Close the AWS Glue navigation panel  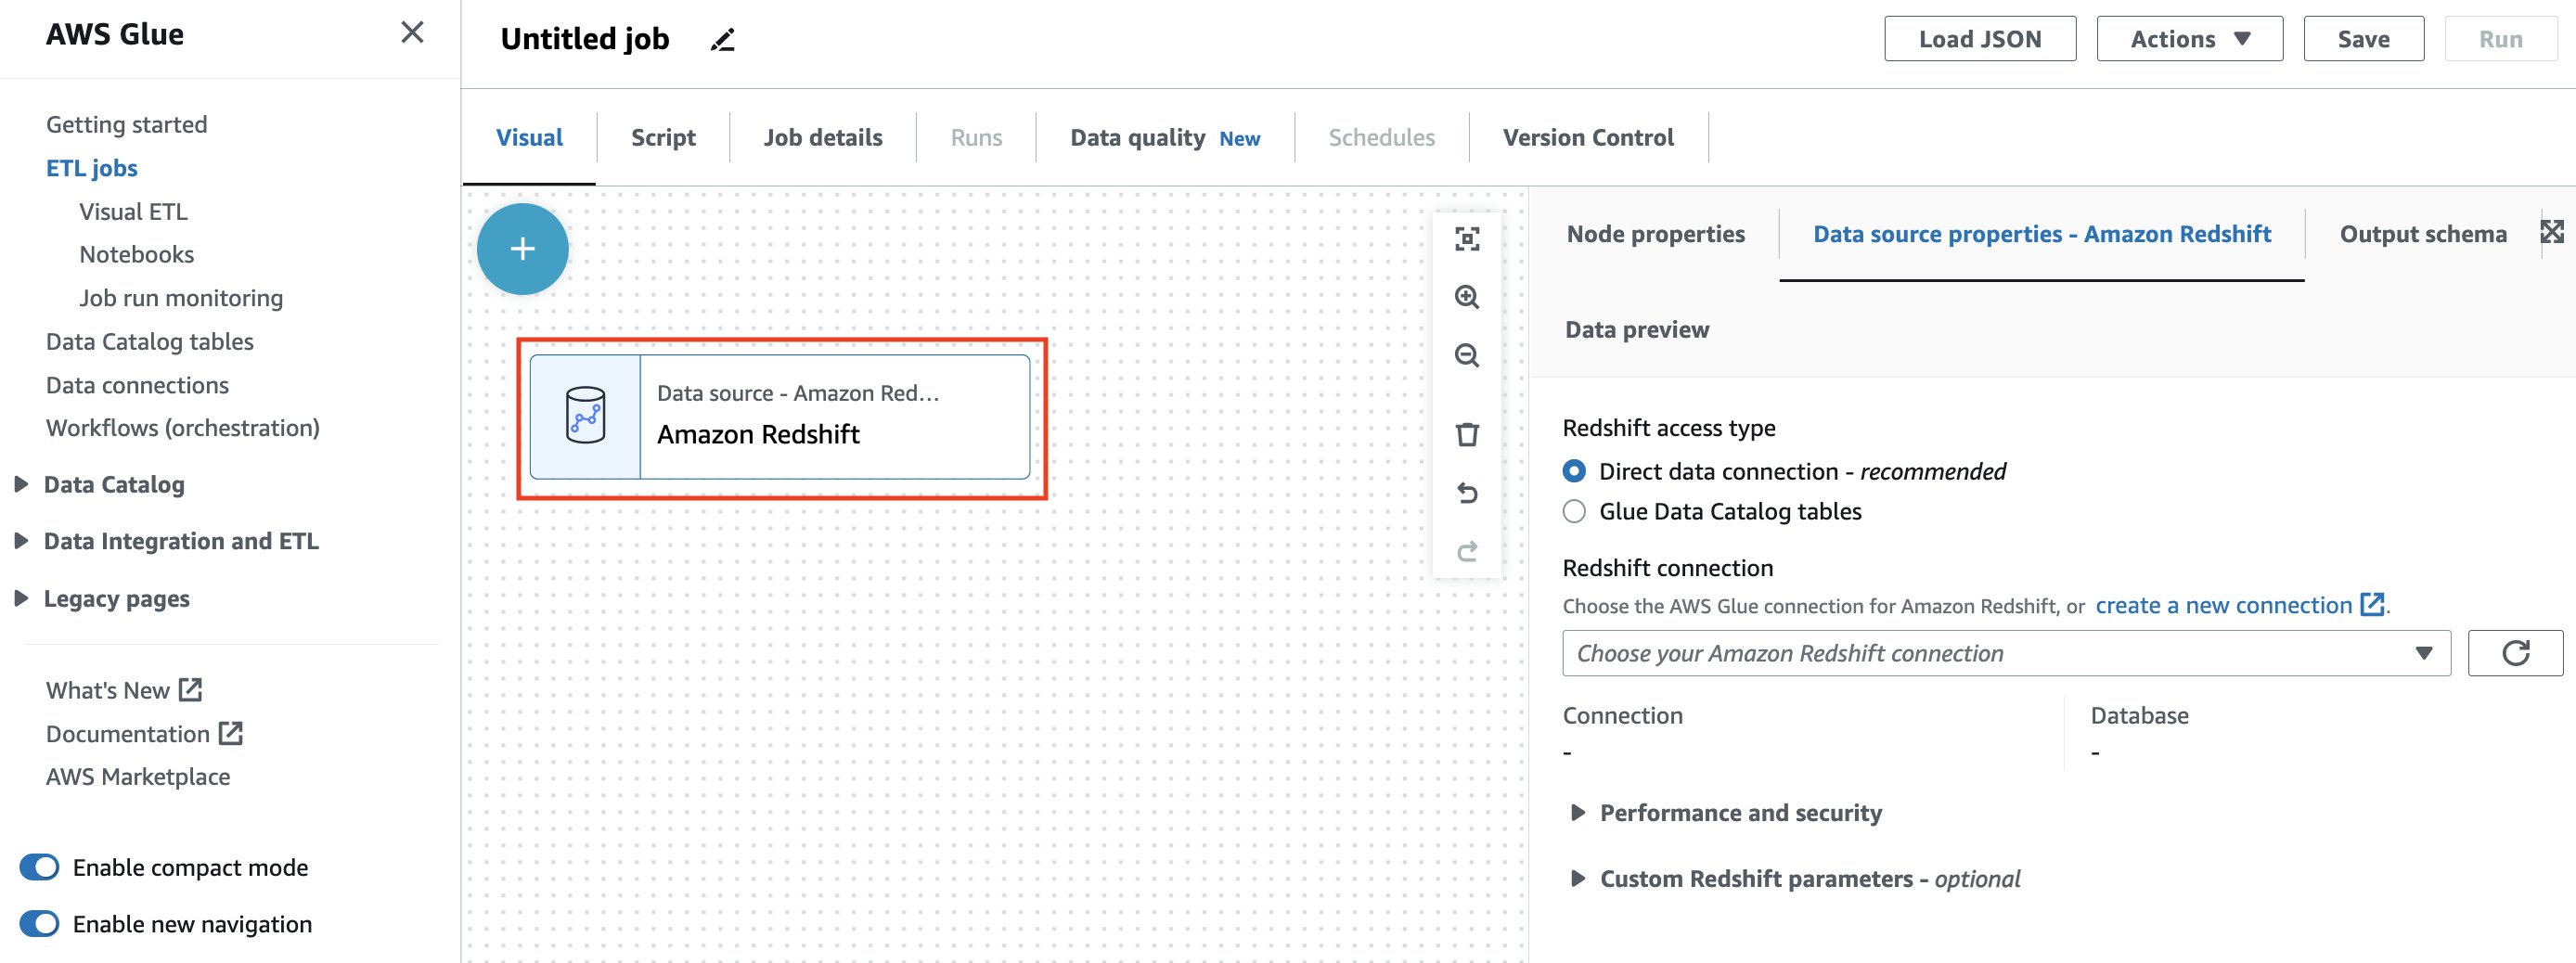click(x=412, y=33)
